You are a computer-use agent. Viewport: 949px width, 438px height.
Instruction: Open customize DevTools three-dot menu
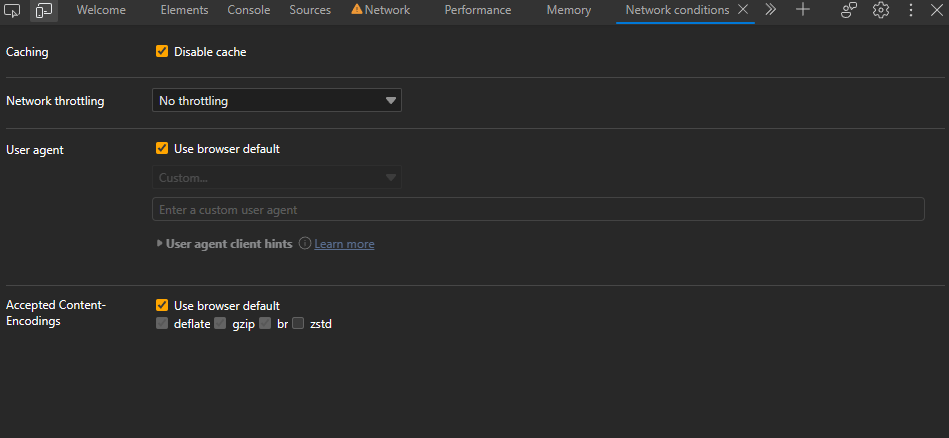tap(910, 10)
